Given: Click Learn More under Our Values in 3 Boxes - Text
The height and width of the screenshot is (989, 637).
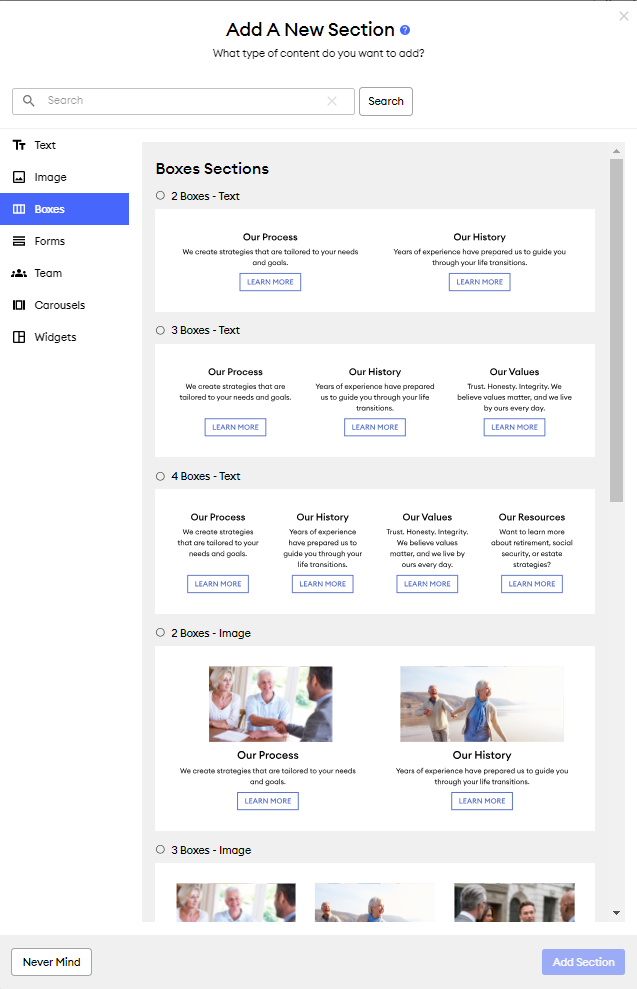Looking at the screenshot, I should (x=514, y=427).
